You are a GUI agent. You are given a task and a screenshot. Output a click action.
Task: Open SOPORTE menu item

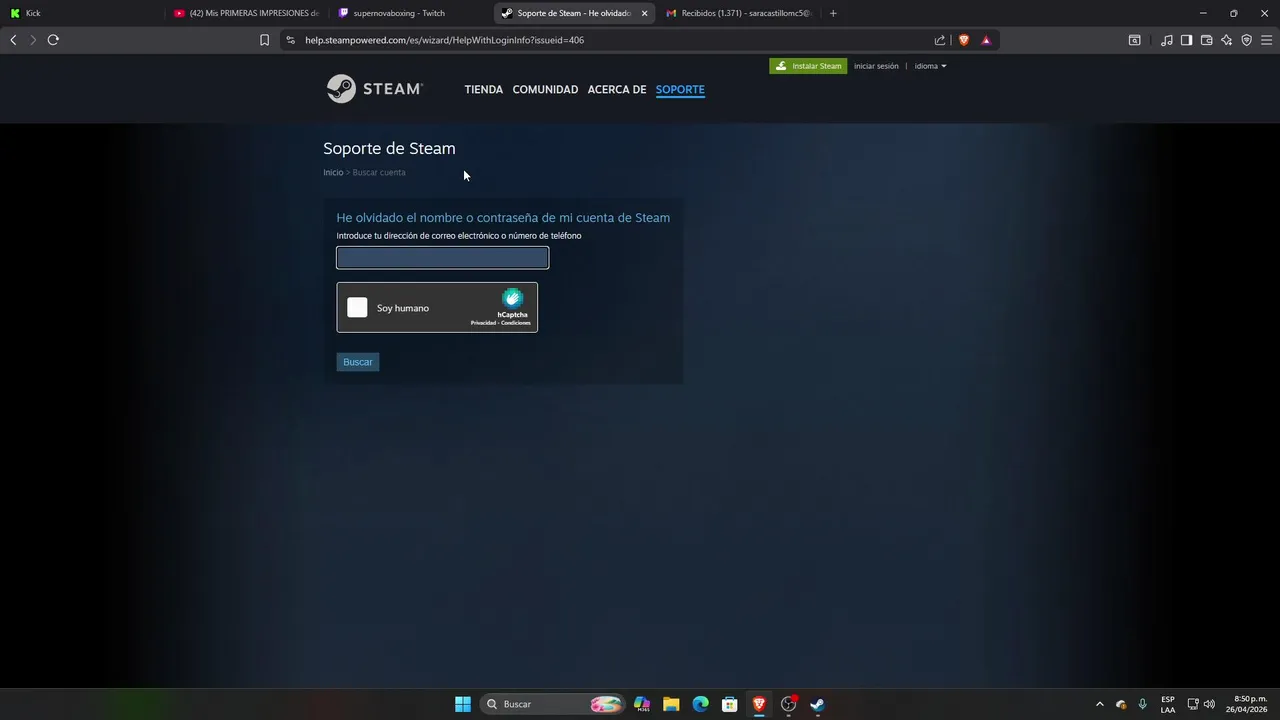click(680, 89)
